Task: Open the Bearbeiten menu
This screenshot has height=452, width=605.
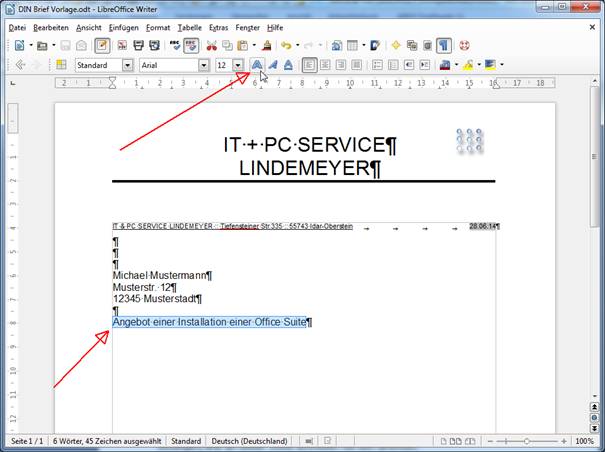Action: point(51,28)
